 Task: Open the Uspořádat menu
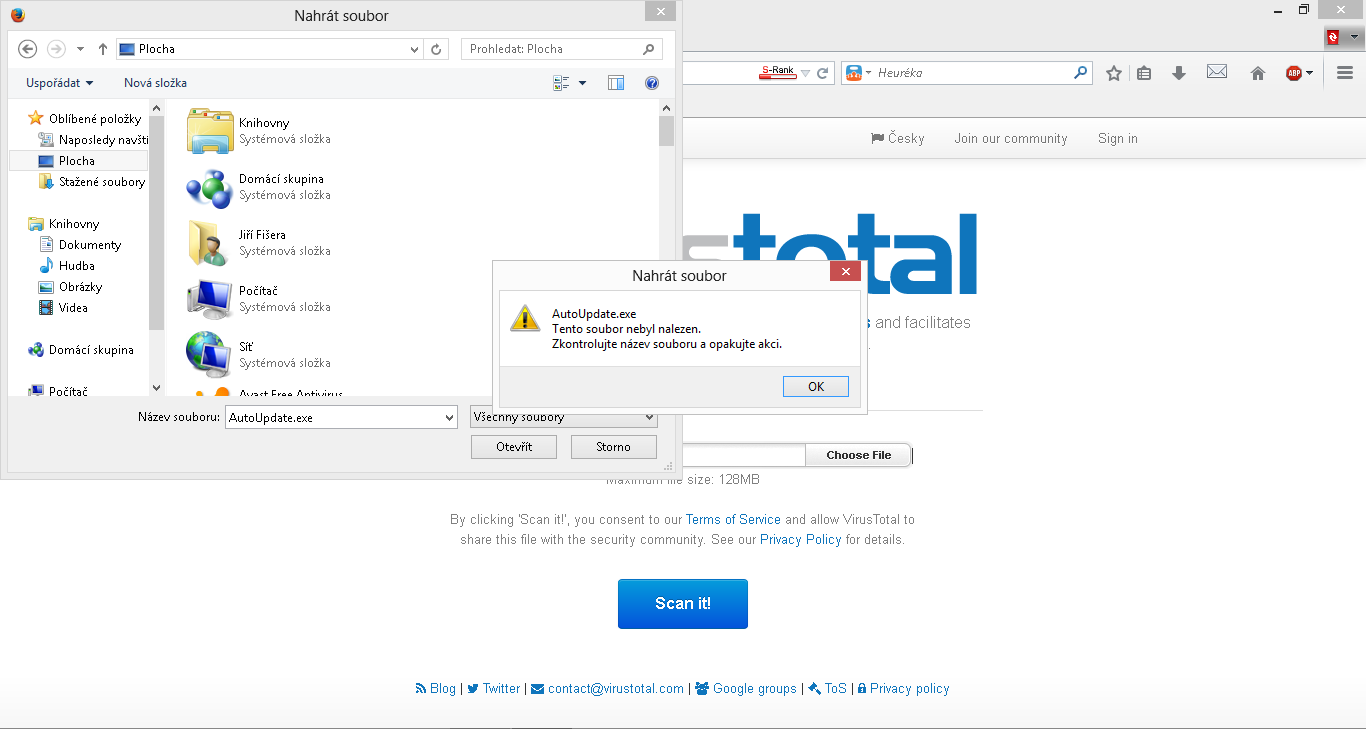coord(60,83)
